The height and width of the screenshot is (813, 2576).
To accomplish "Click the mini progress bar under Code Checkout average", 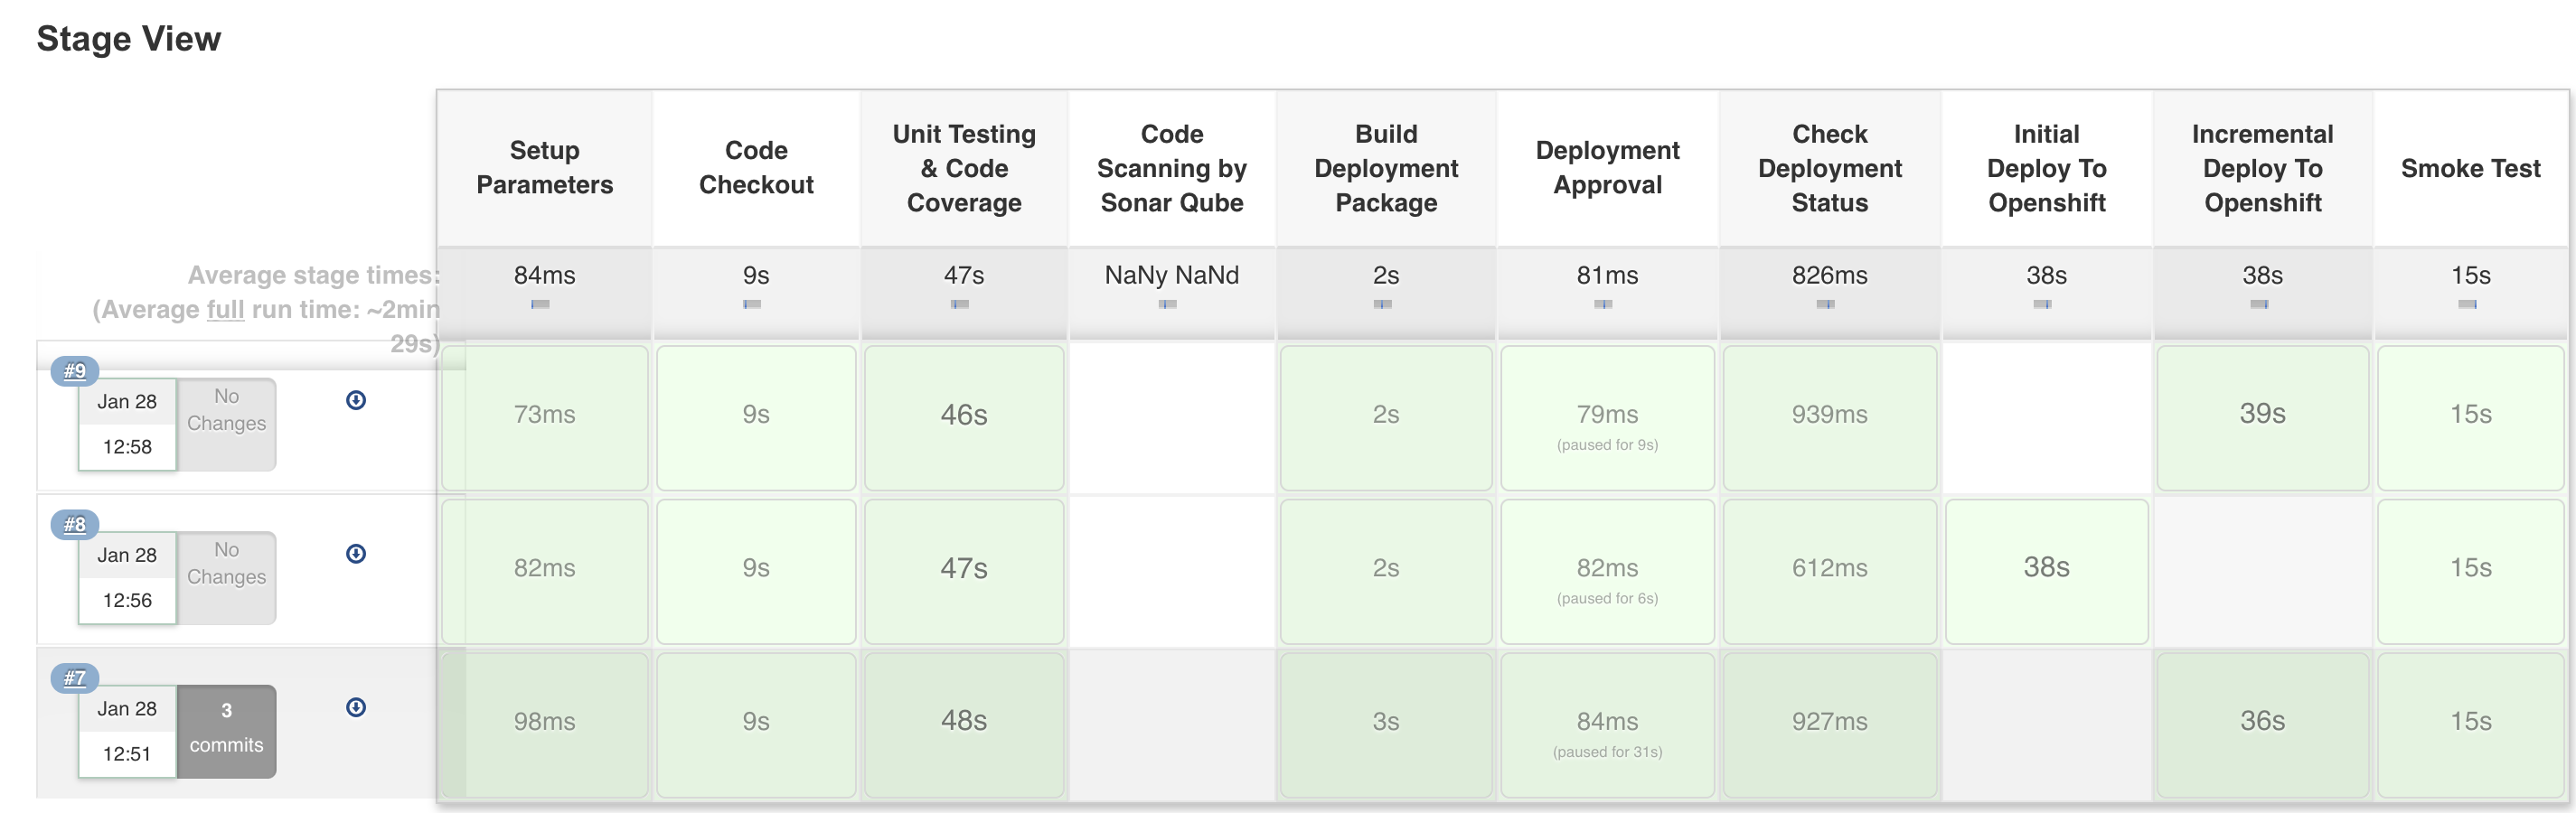I will 755,304.
